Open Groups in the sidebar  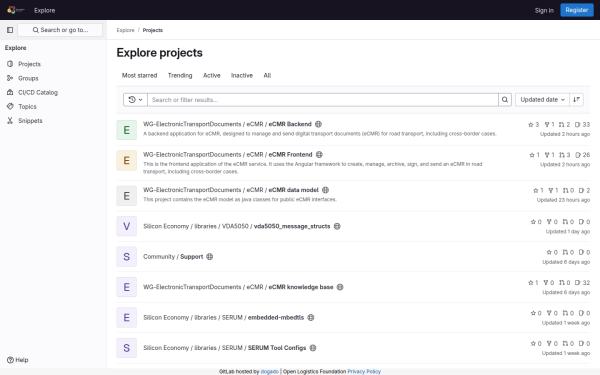point(53,78)
